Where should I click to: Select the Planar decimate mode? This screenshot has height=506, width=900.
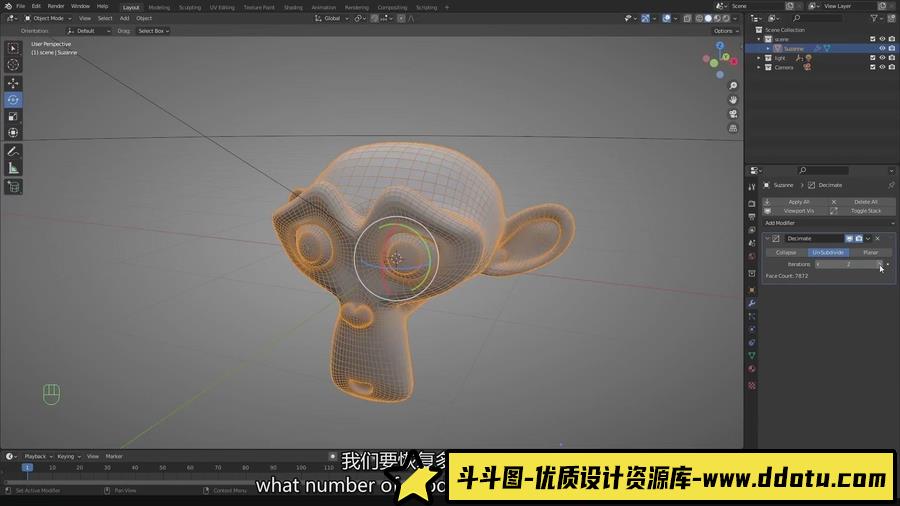[870, 252]
